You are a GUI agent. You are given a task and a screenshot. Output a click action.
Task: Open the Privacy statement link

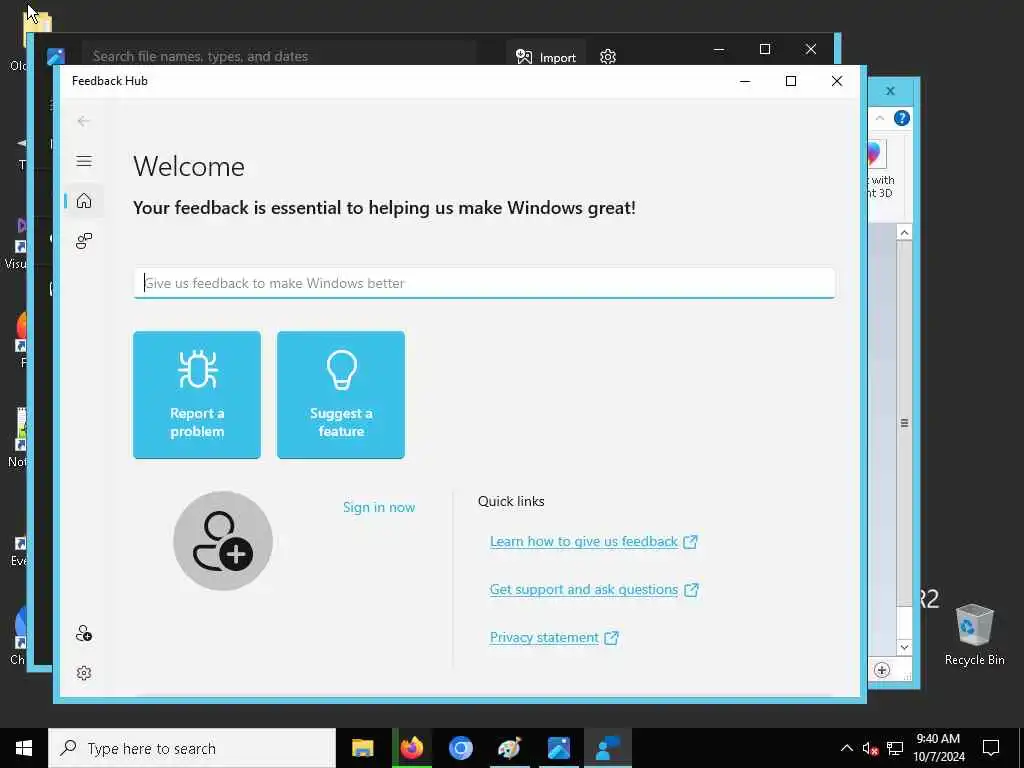(x=554, y=637)
